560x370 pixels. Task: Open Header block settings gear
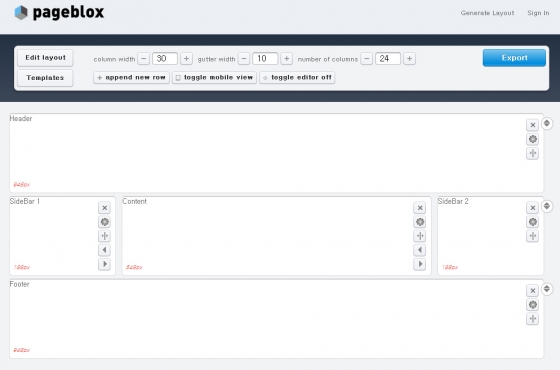click(x=532, y=139)
